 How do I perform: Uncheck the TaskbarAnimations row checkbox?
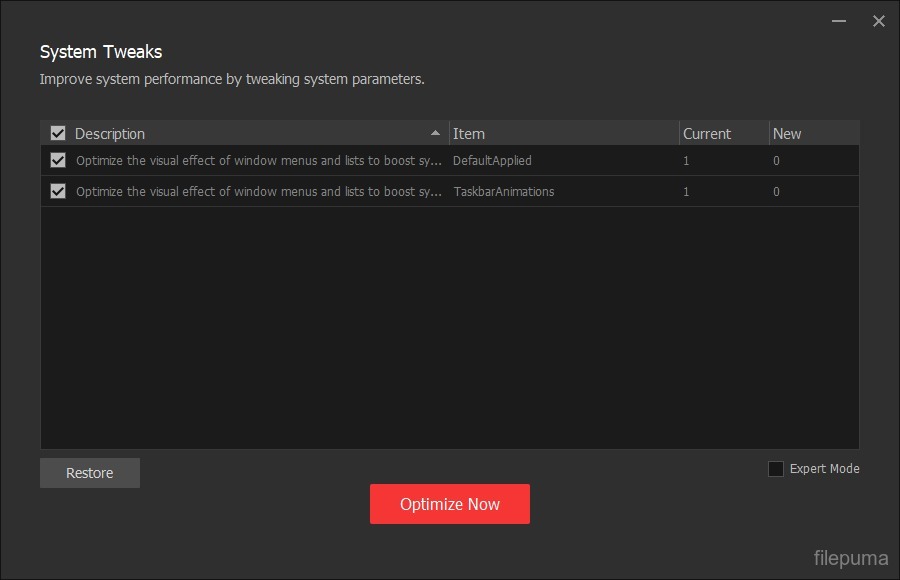click(x=58, y=191)
